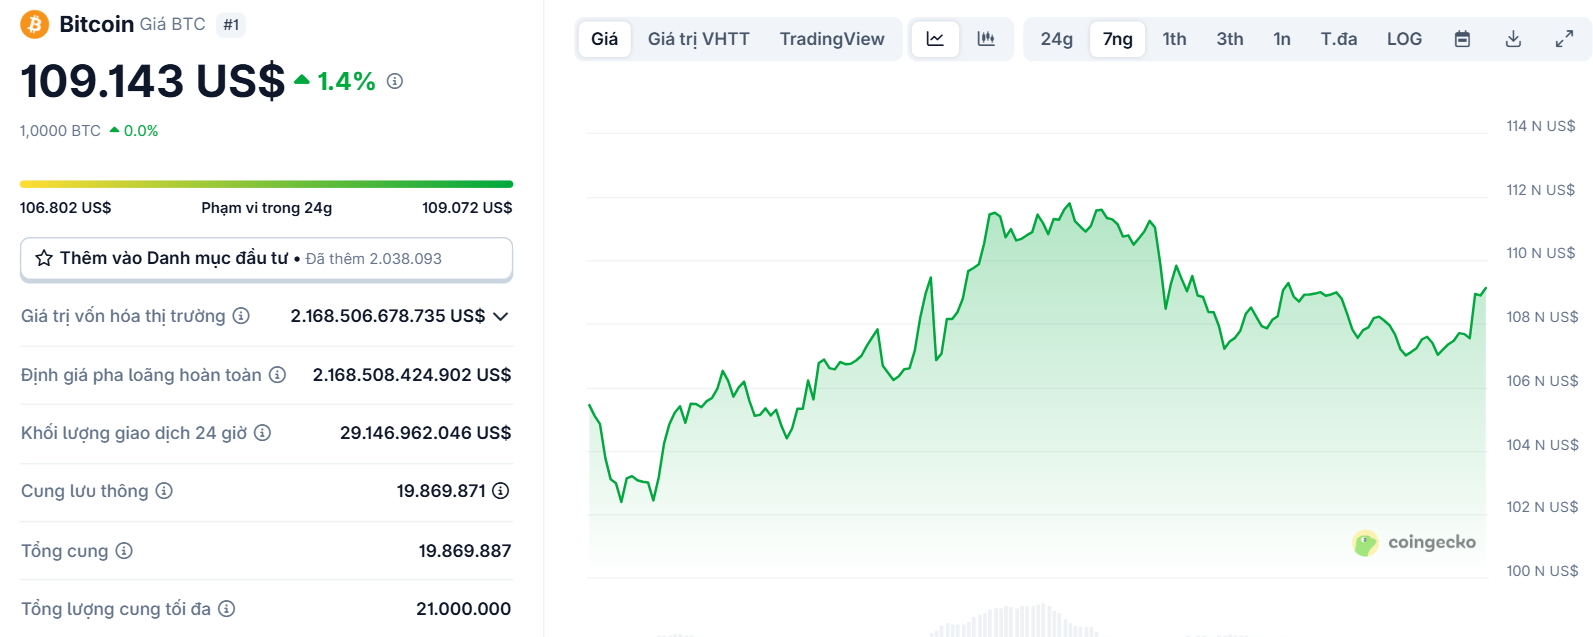Click the 110 N US$ axis label
The height and width of the screenshot is (637, 1593).
pos(1541,253)
